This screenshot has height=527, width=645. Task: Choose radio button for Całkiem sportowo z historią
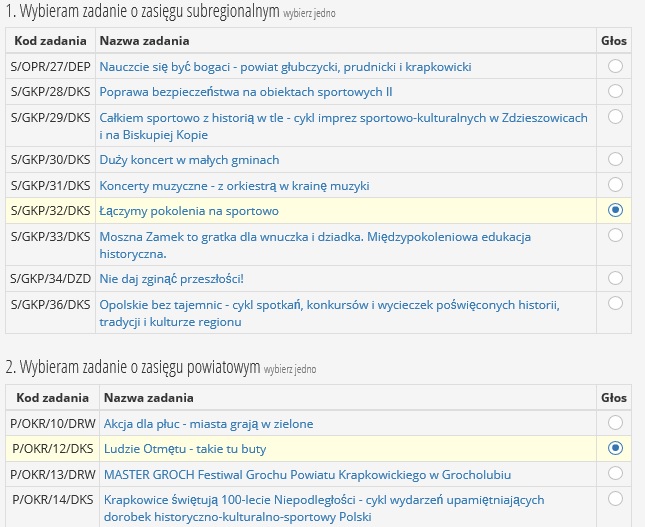[615, 117]
